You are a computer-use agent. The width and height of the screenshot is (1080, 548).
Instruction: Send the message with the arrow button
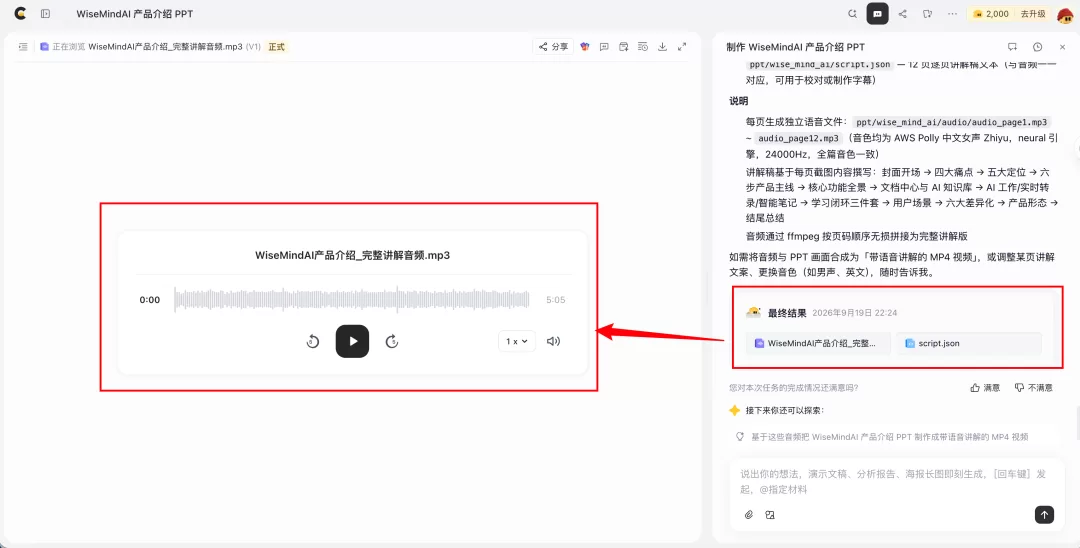(1044, 514)
